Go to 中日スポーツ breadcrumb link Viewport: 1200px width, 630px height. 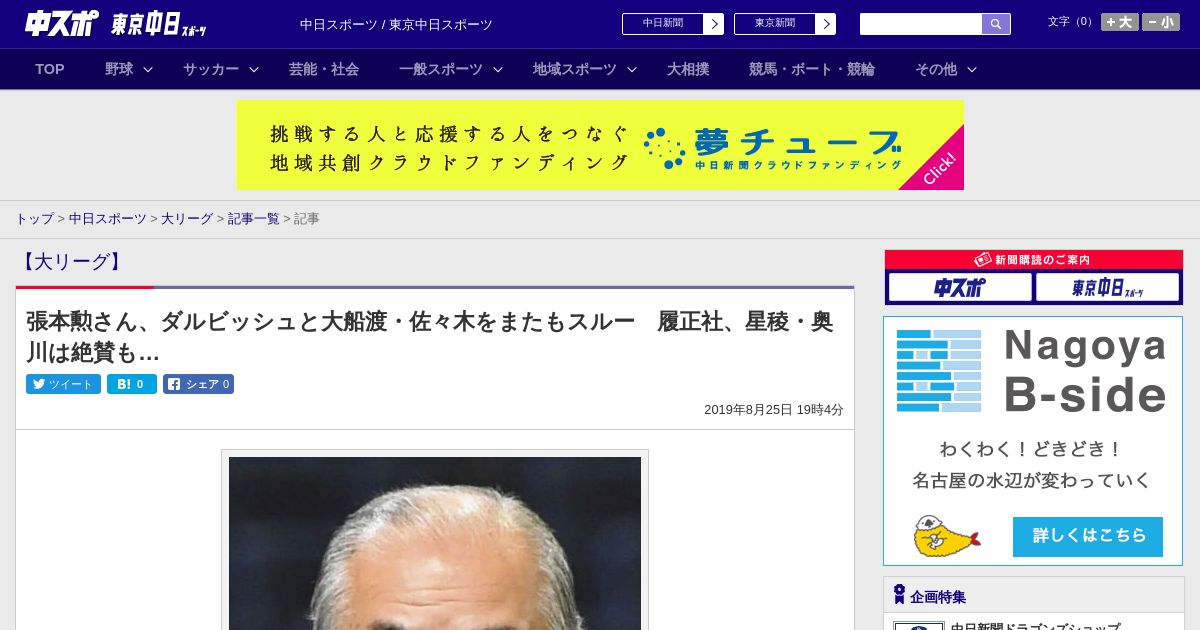point(108,219)
